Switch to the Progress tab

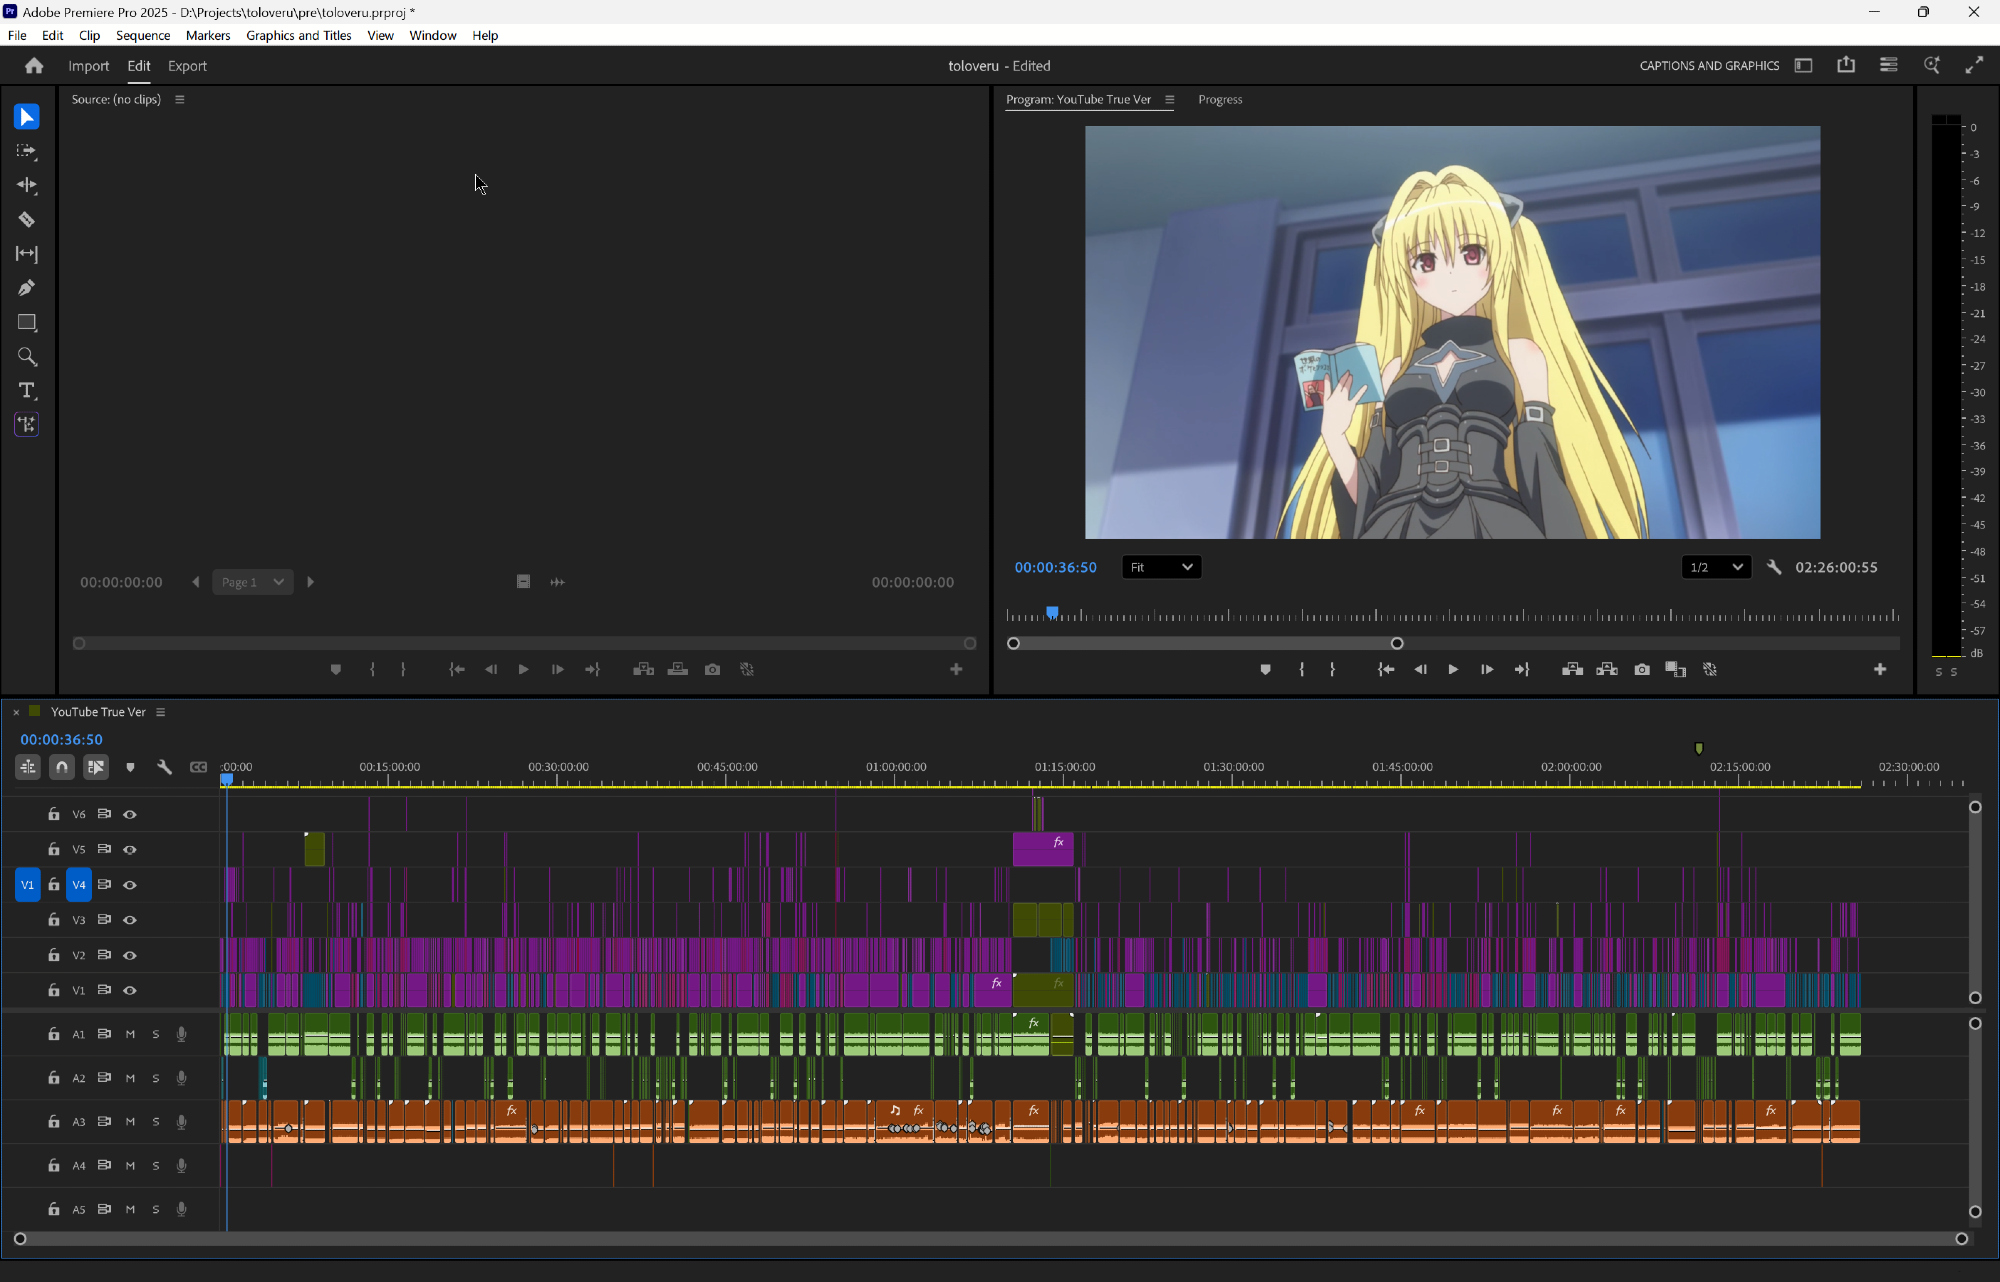click(1220, 99)
